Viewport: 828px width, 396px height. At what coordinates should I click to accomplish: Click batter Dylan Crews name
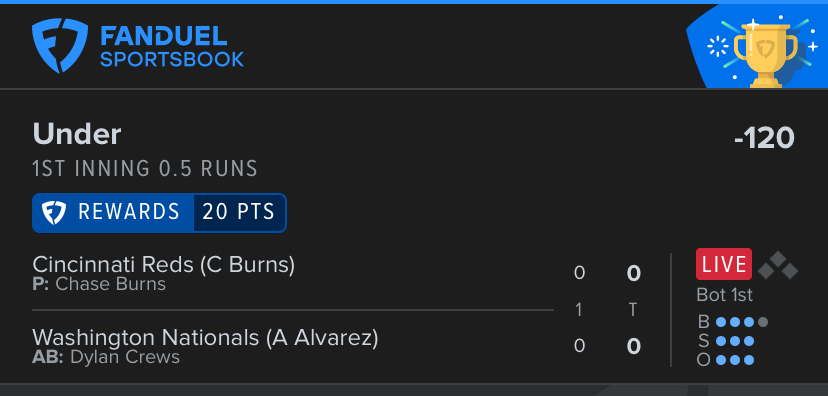click(125, 357)
